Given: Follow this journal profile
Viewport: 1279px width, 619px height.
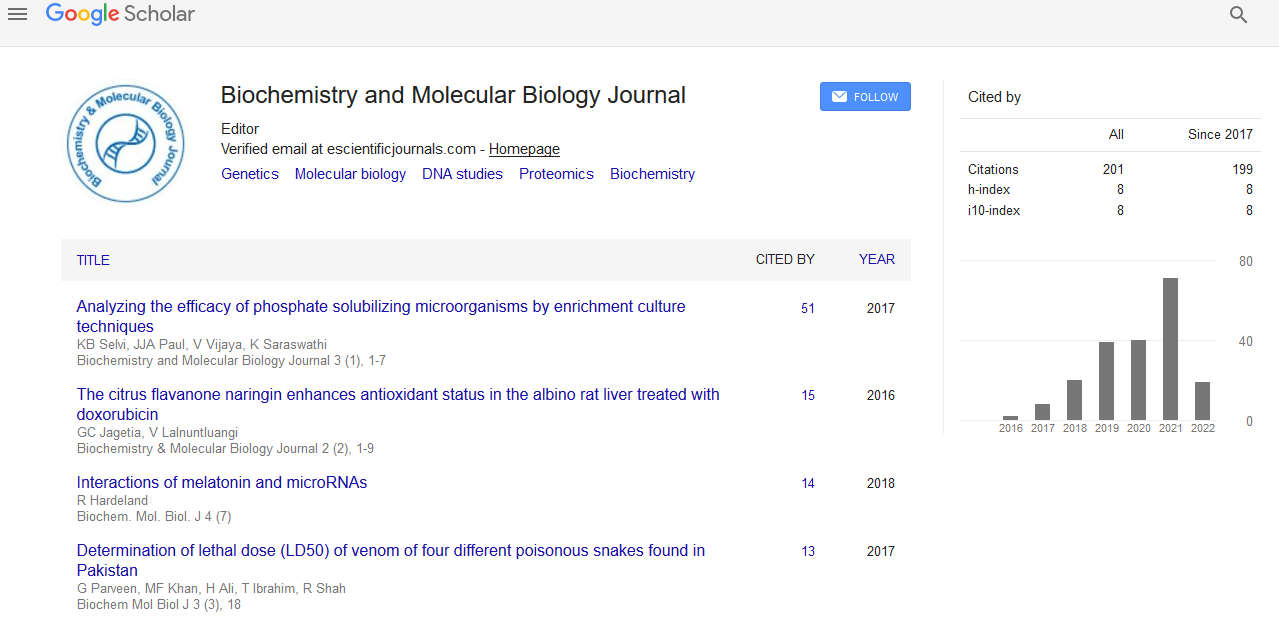Looking at the screenshot, I should [865, 97].
